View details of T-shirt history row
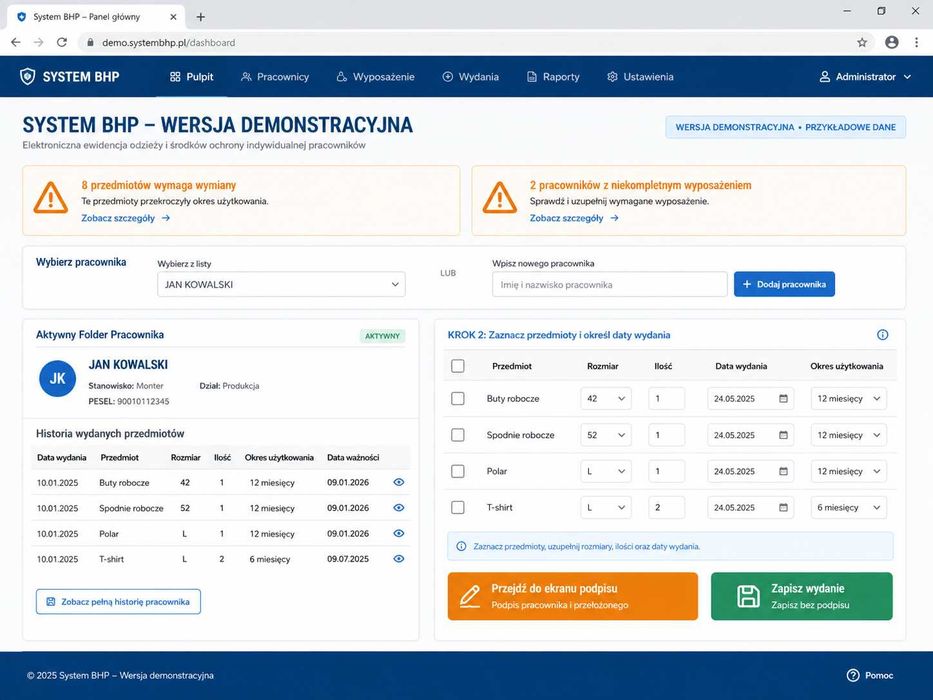This screenshot has width=933, height=700. [399, 559]
